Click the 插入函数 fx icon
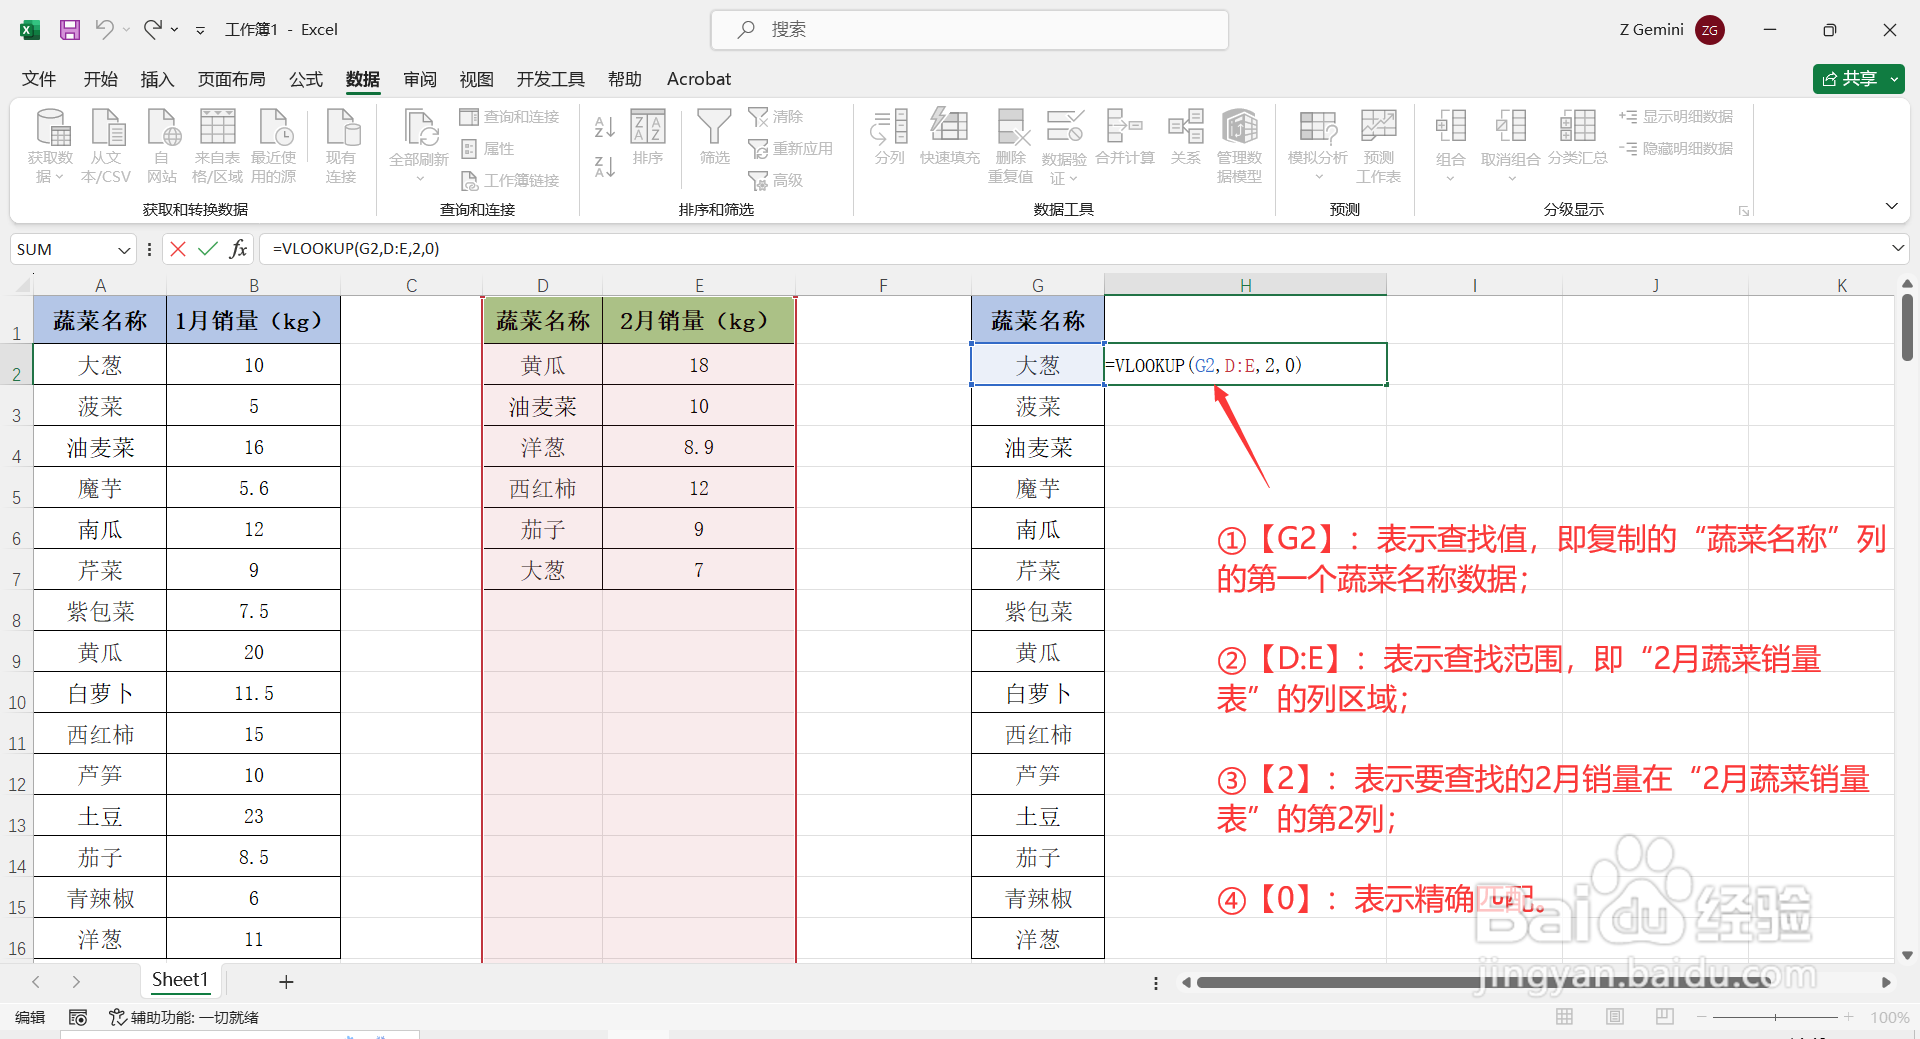The image size is (1920, 1039). (239, 248)
